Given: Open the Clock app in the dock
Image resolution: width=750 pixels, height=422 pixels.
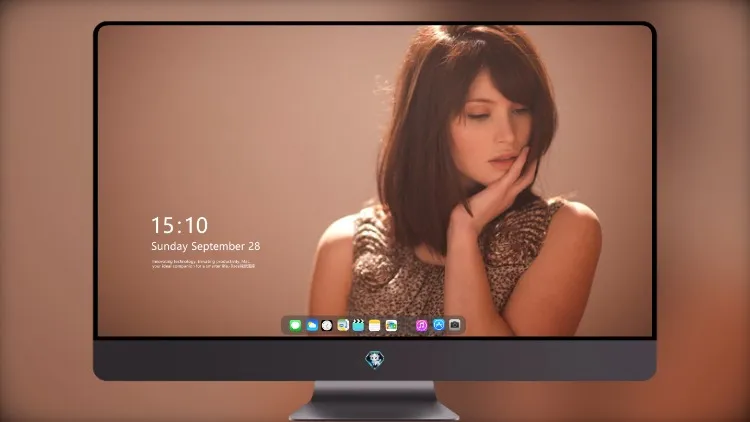Looking at the screenshot, I should tap(327, 326).
